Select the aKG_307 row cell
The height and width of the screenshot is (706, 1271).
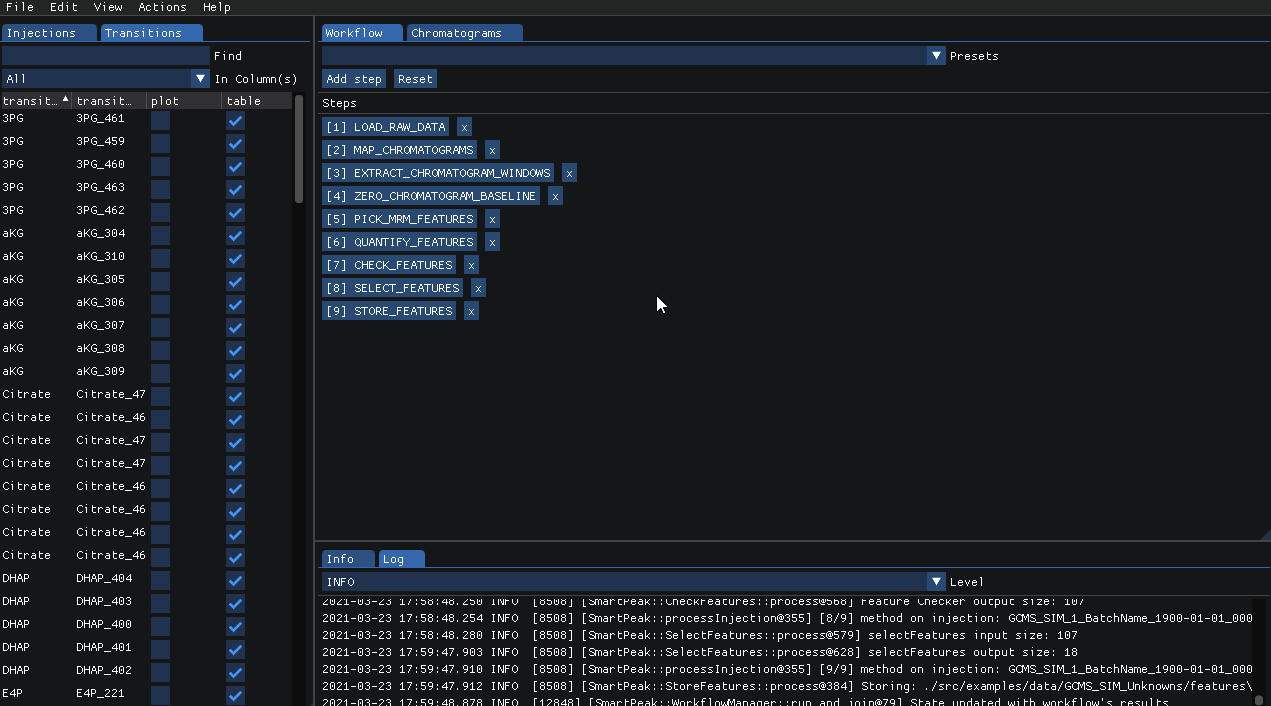pos(100,325)
